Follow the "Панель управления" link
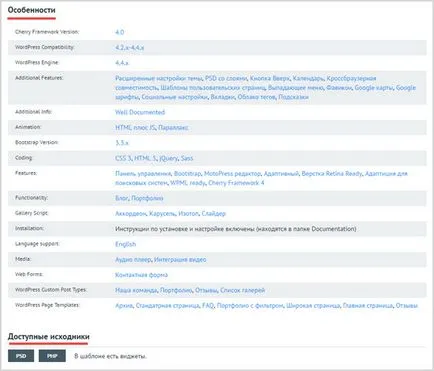This screenshot has height=371, width=434. pyautogui.click(x=143, y=174)
